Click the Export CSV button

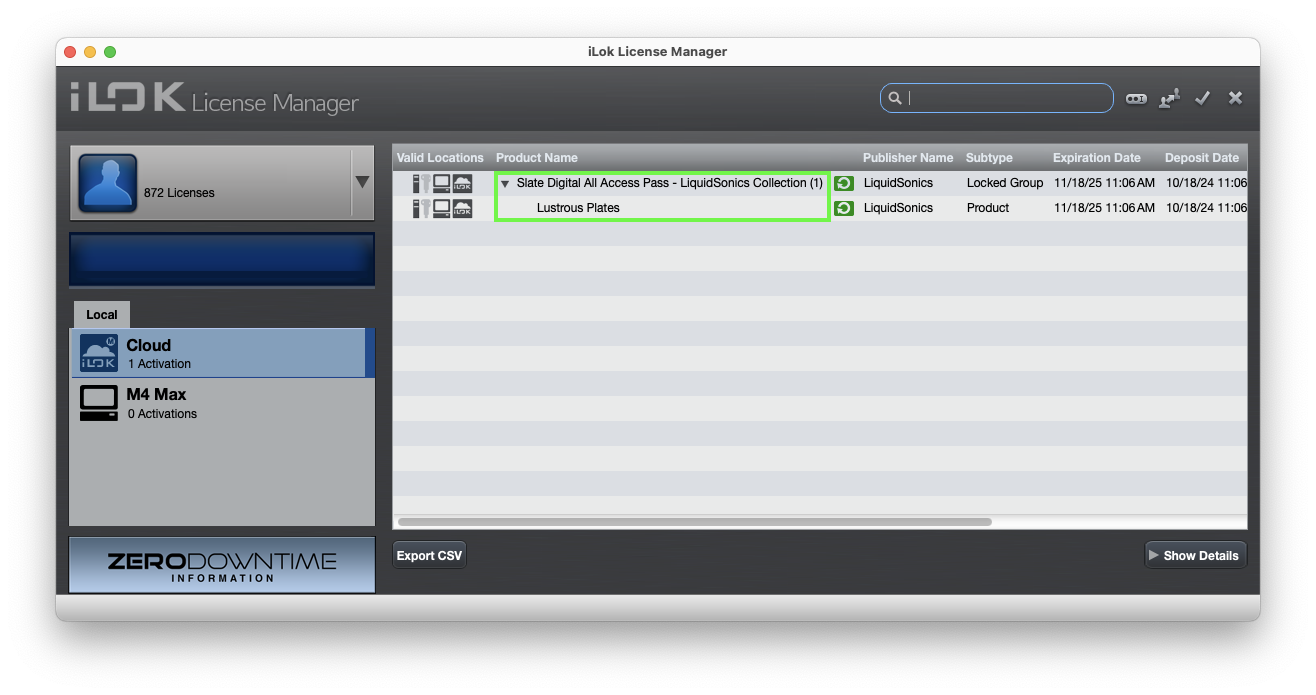429,555
